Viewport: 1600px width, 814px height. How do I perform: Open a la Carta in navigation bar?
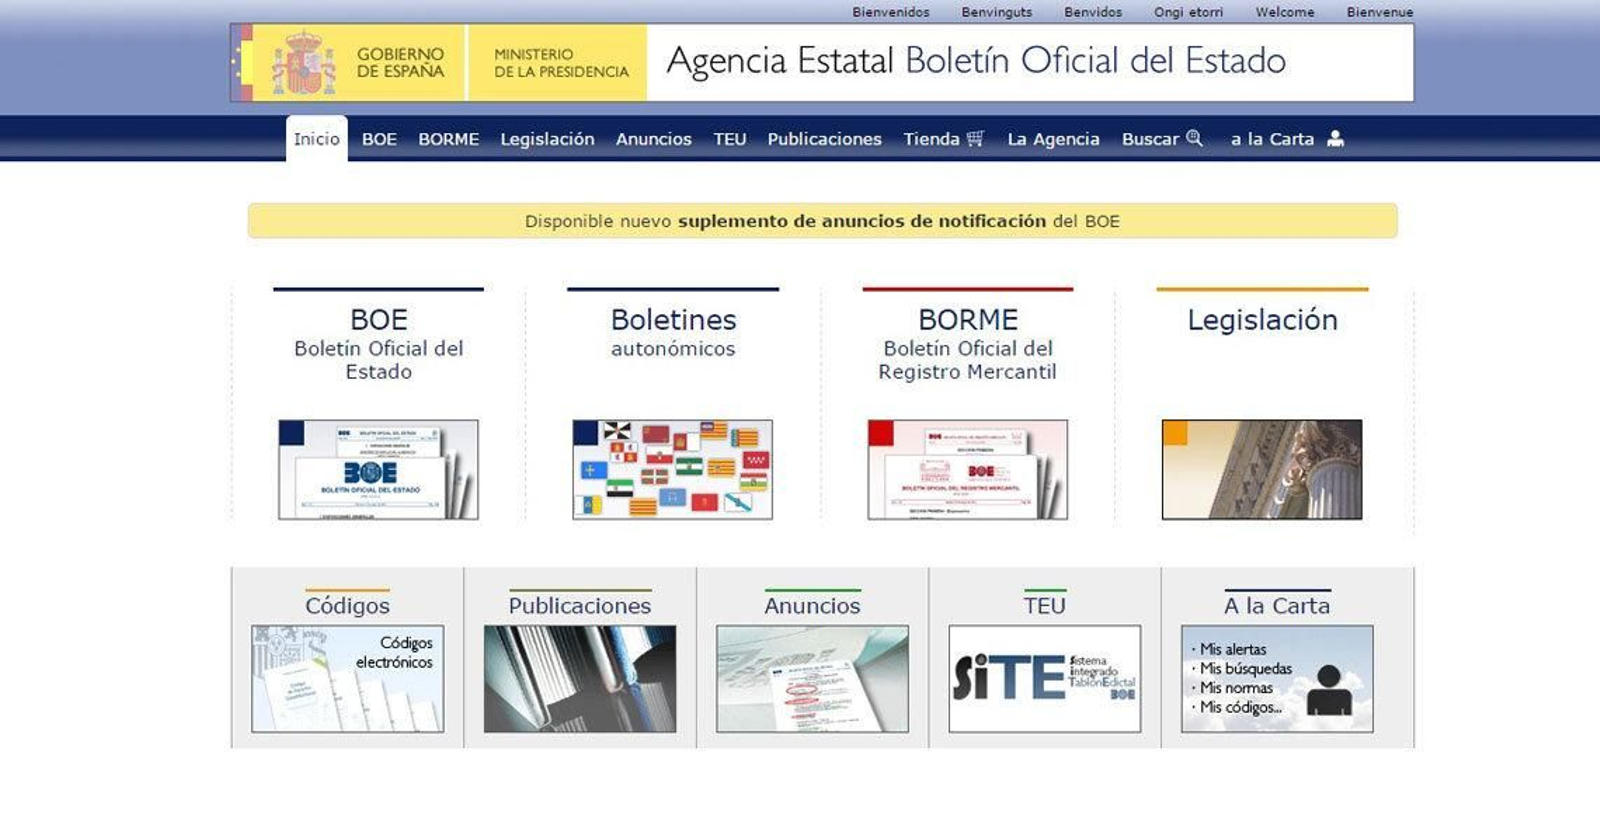coord(1272,139)
